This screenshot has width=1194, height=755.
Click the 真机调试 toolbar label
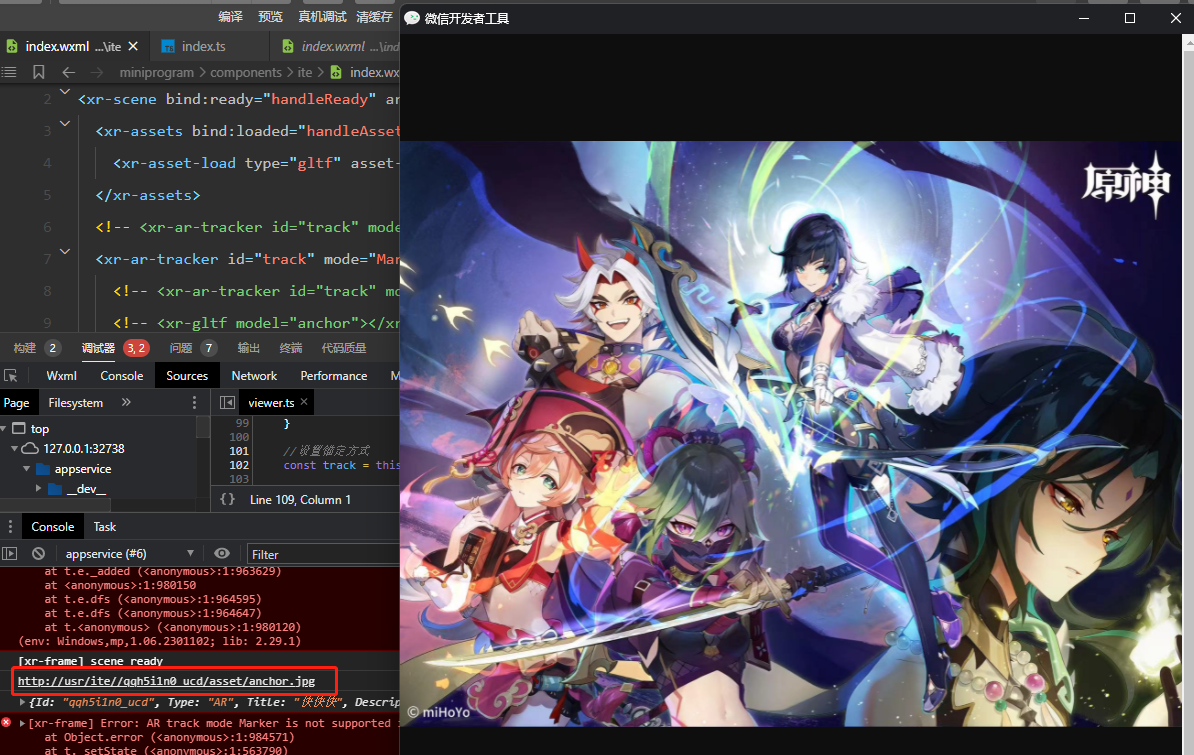322,17
